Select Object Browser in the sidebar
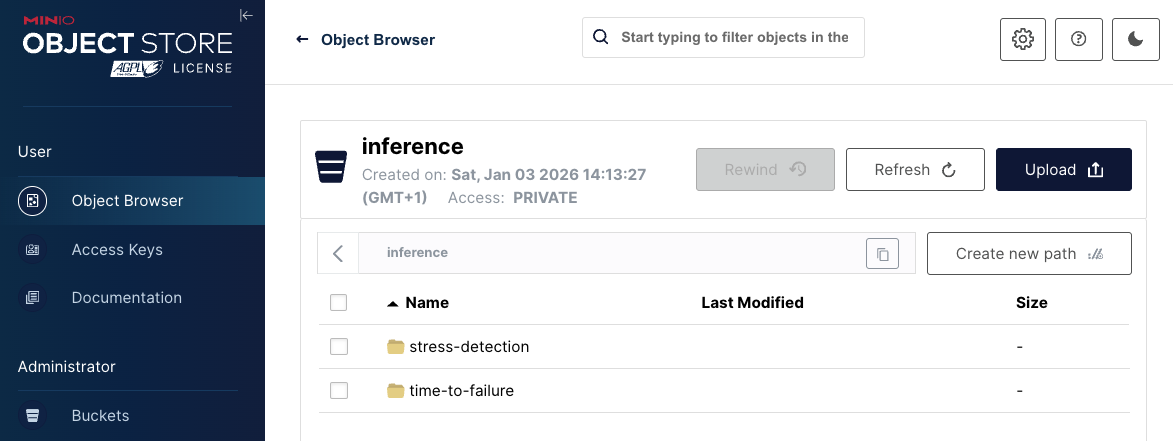Viewport: 1173px width, 441px height. [127, 201]
